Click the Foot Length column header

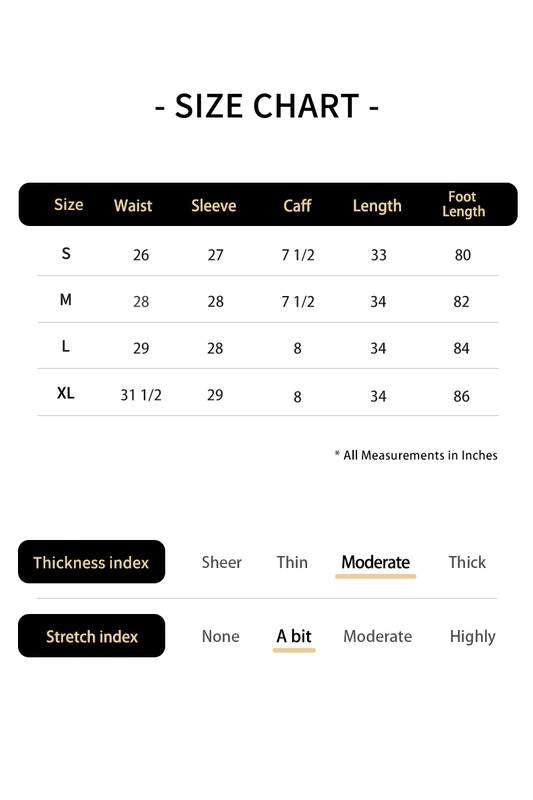click(x=463, y=204)
